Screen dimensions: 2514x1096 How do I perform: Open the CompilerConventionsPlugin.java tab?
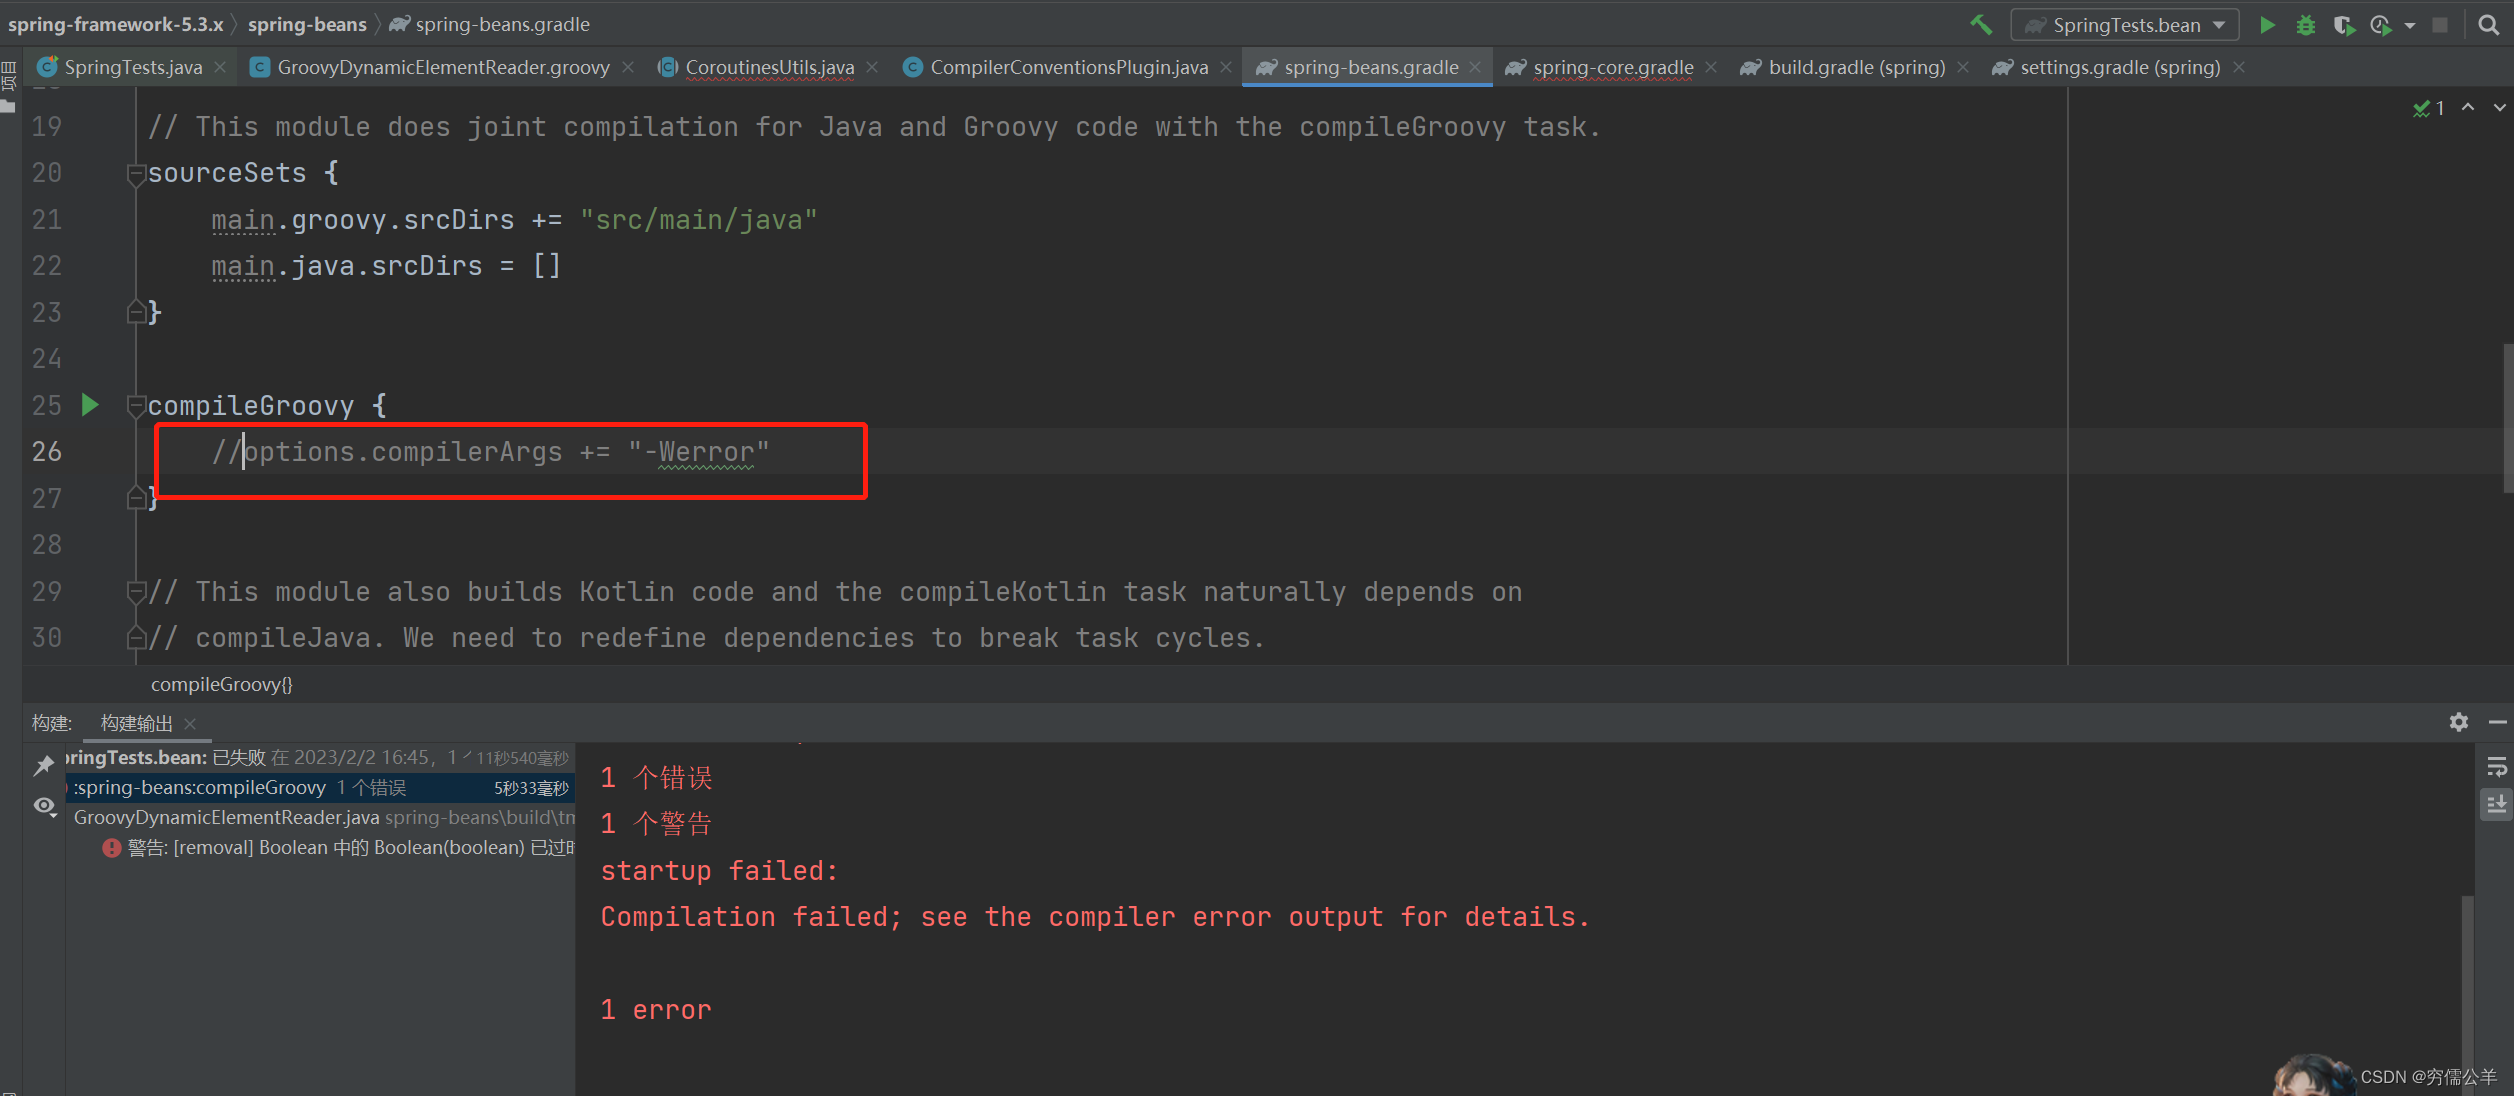point(1068,67)
